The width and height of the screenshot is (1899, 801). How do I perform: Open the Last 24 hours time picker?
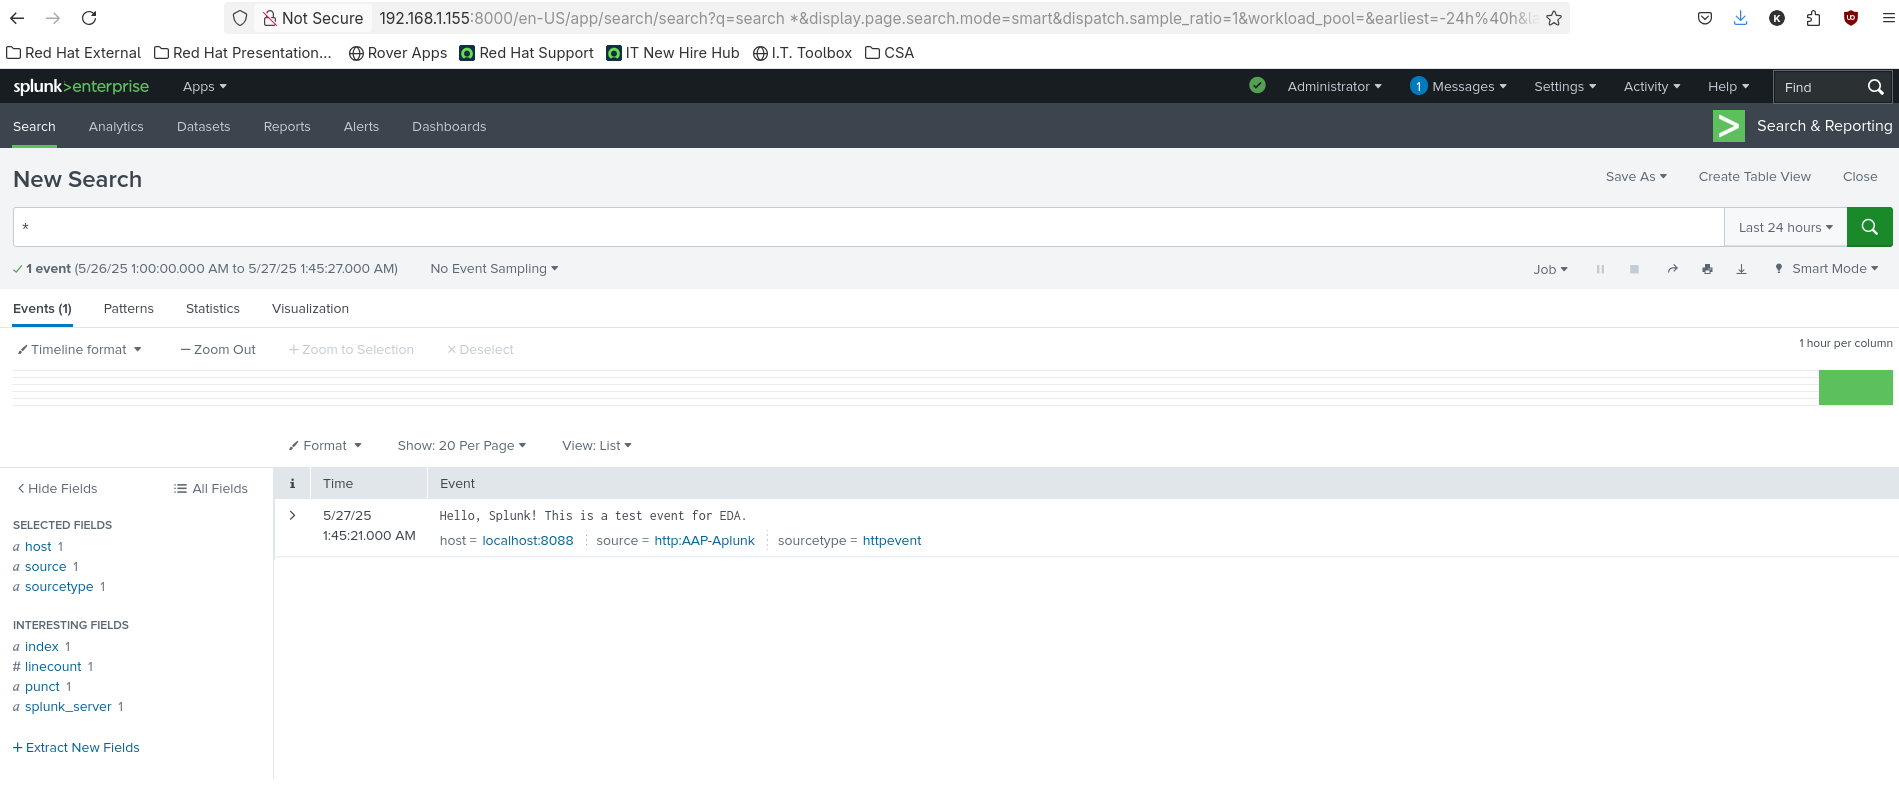coord(1785,228)
